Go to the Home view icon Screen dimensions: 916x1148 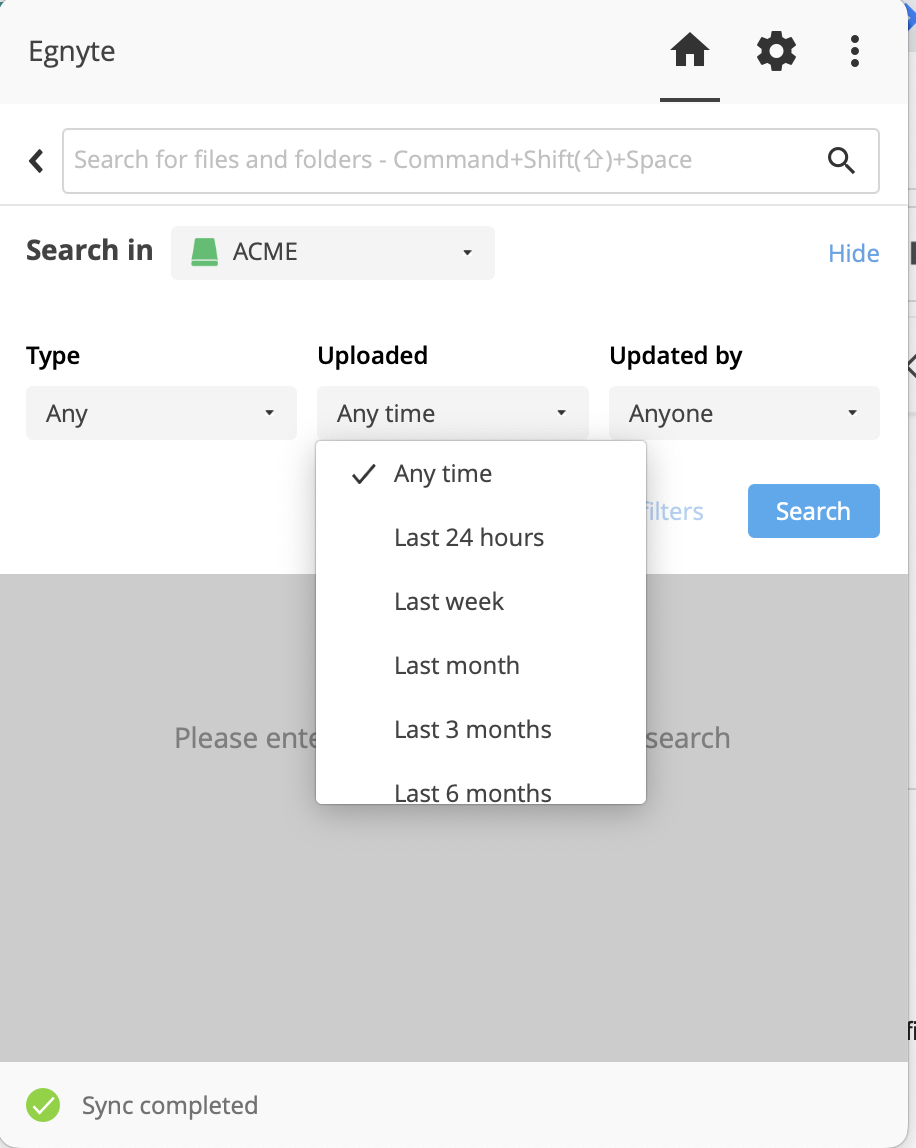click(x=690, y=51)
